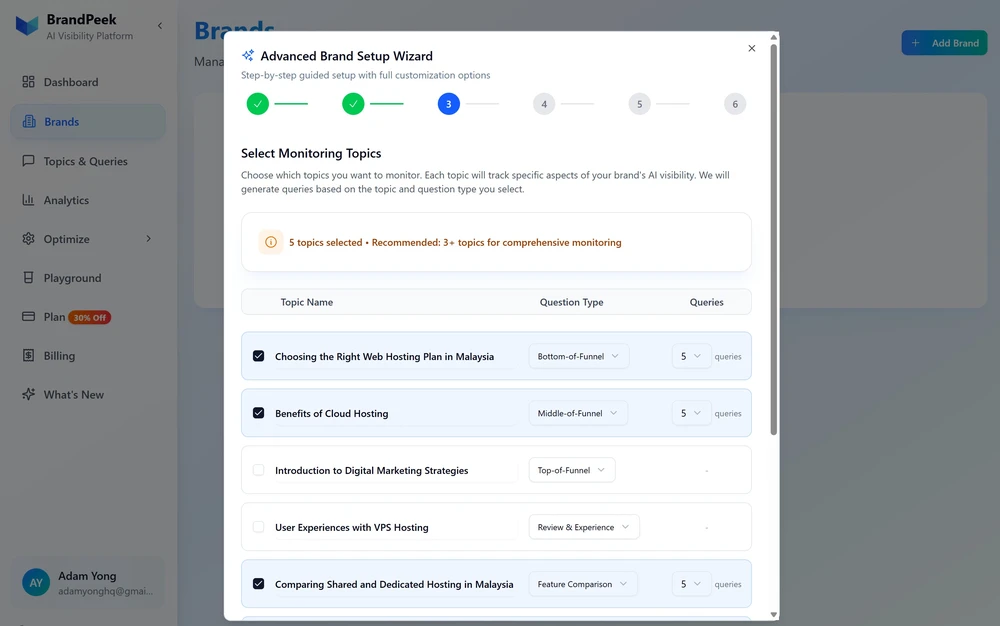
Task: Go to completed step two checkmark
Action: point(353,103)
